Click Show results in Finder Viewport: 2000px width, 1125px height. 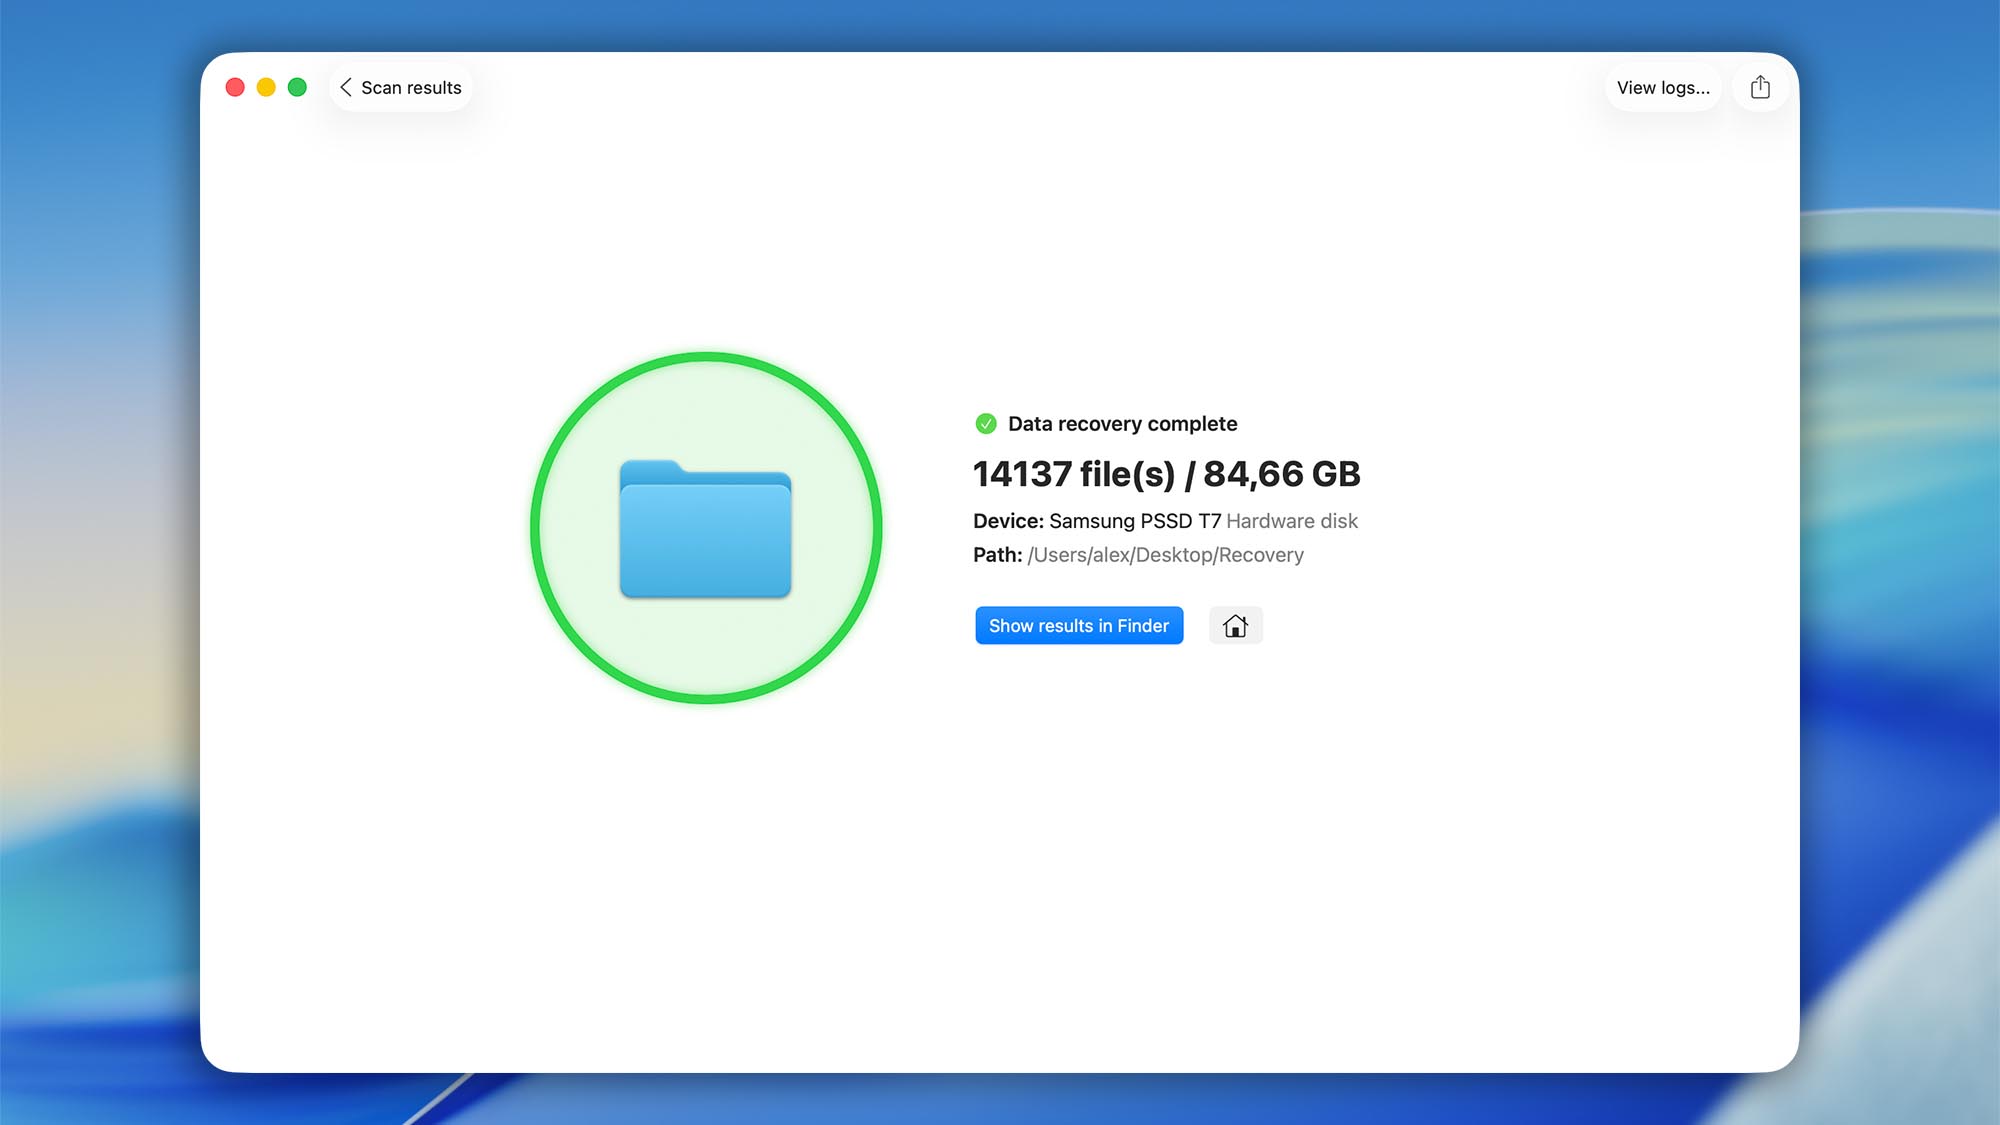click(x=1079, y=625)
